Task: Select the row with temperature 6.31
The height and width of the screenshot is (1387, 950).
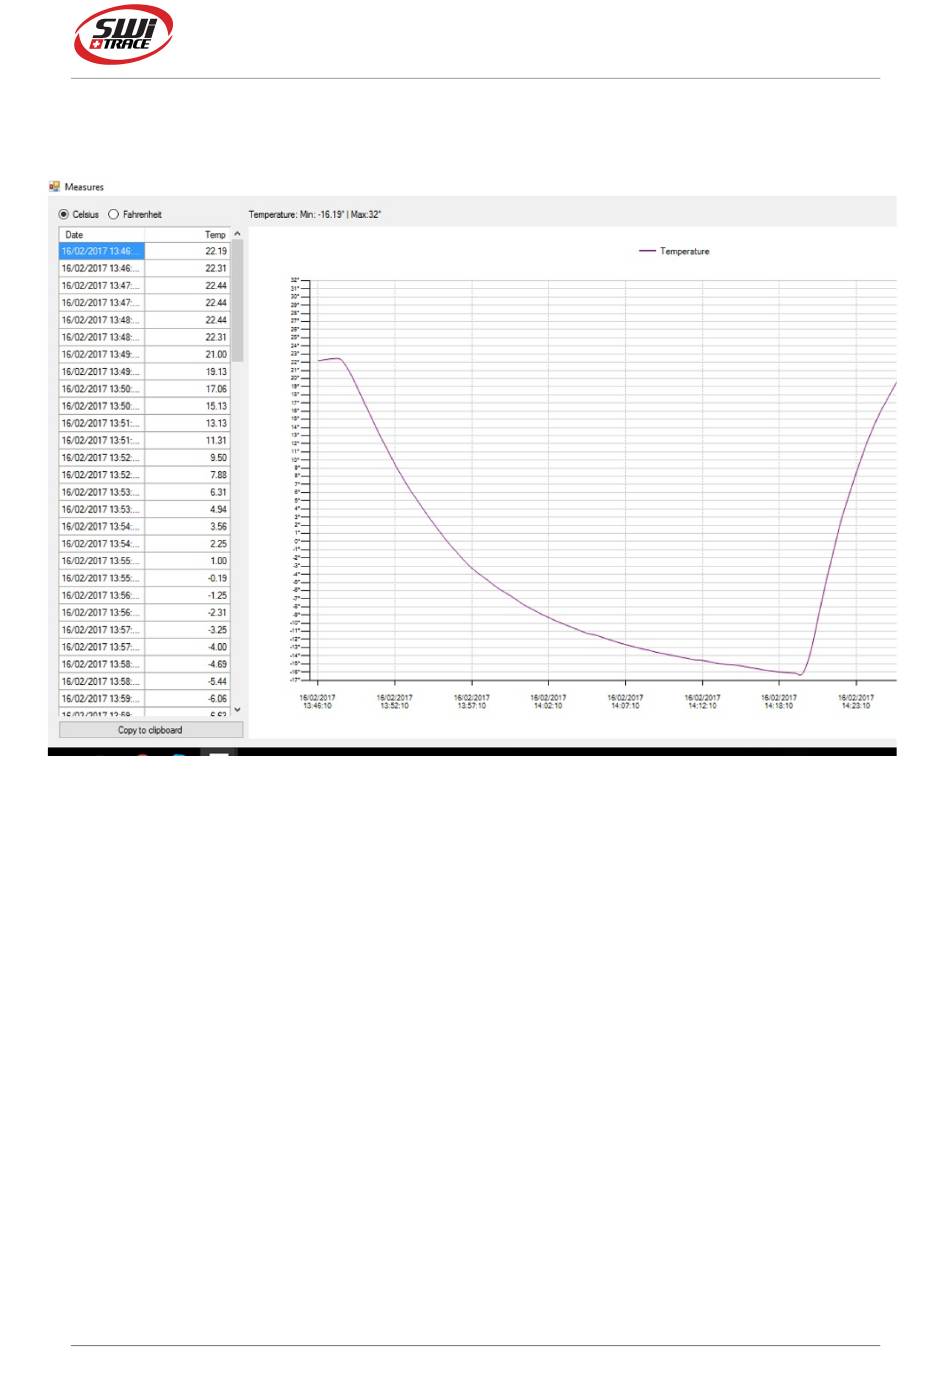Action: tap(144, 492)
